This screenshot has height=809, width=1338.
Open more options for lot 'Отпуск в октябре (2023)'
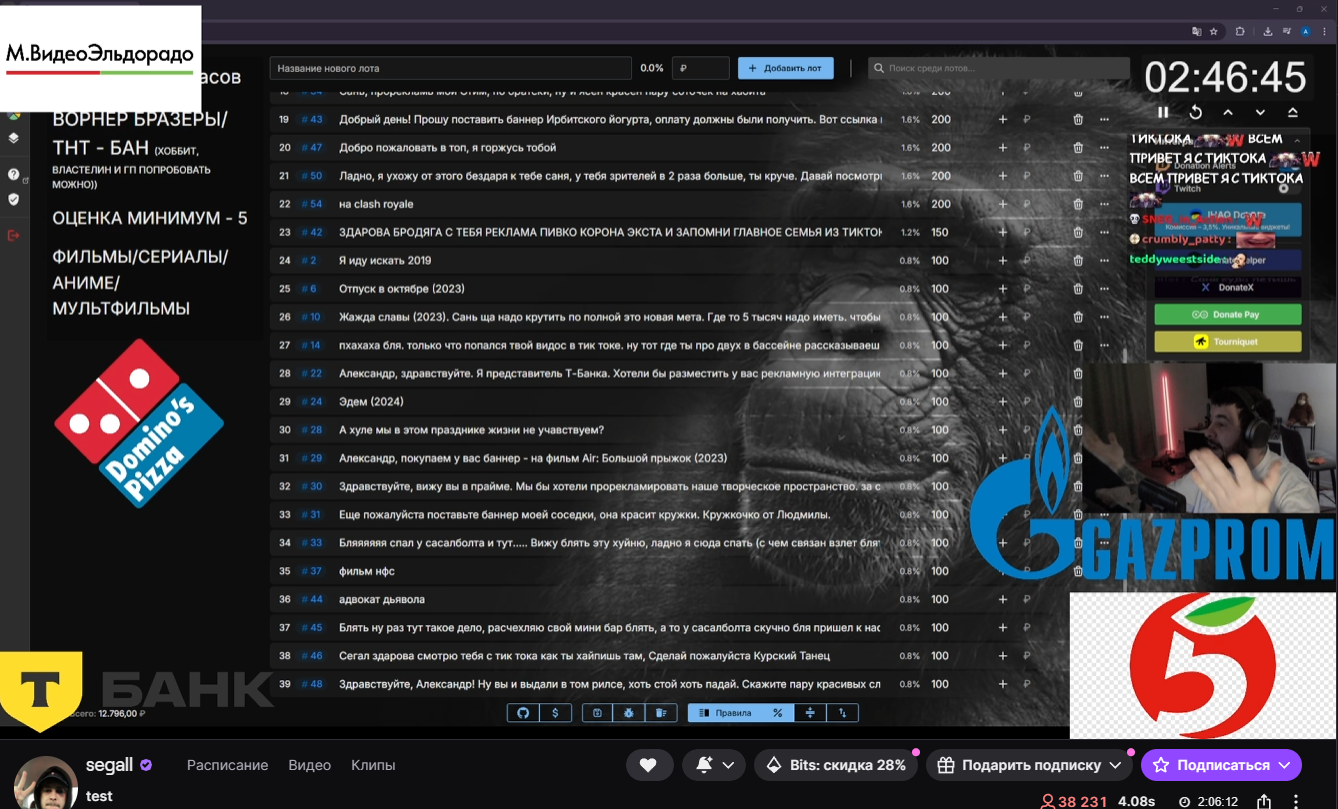click(1104, 289)
